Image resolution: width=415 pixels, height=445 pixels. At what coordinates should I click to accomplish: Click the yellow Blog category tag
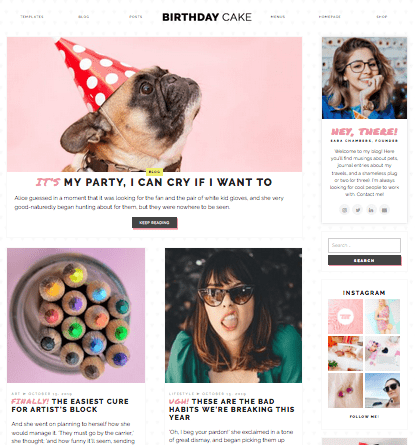click(x=154, y=172)
